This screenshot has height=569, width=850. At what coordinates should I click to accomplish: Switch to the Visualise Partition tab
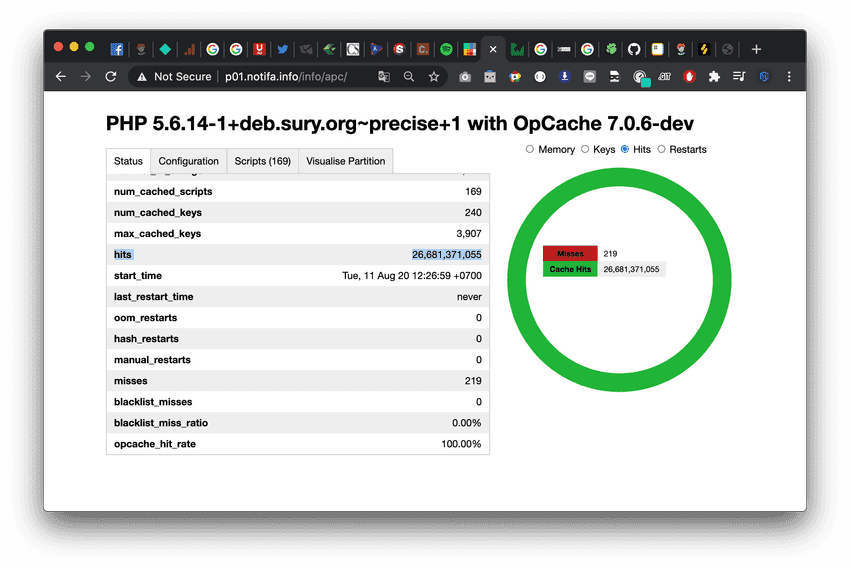point(345,161)
